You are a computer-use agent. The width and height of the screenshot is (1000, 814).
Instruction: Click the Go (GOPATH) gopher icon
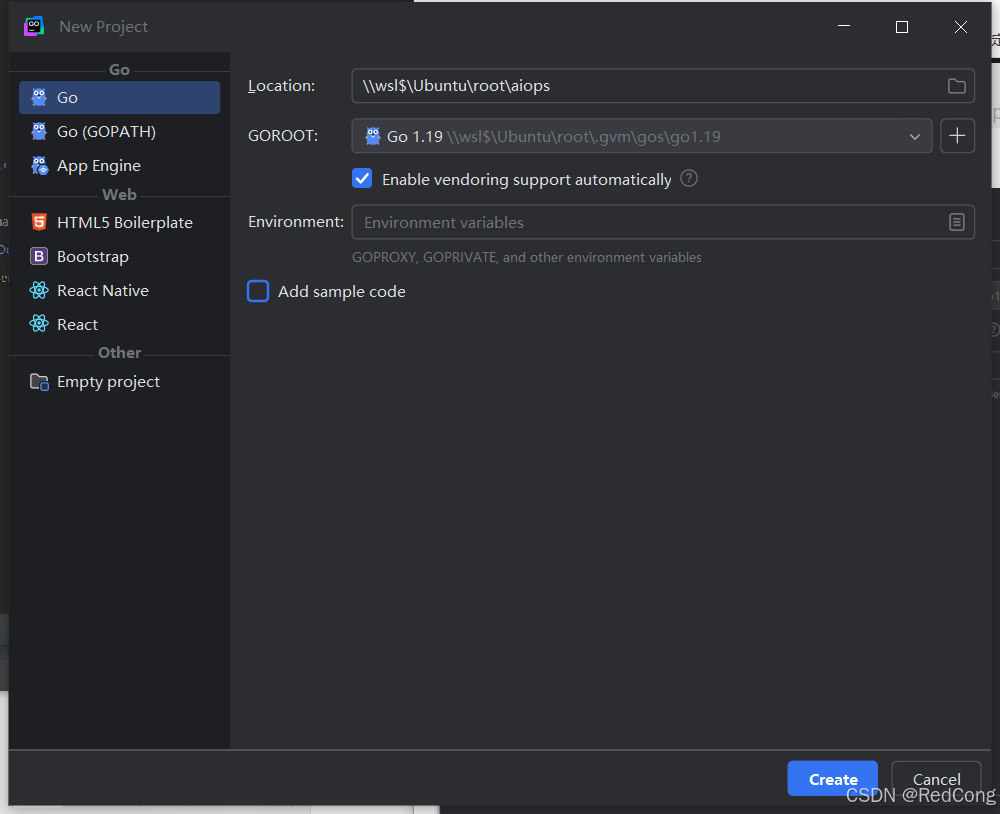coord(39,131)
